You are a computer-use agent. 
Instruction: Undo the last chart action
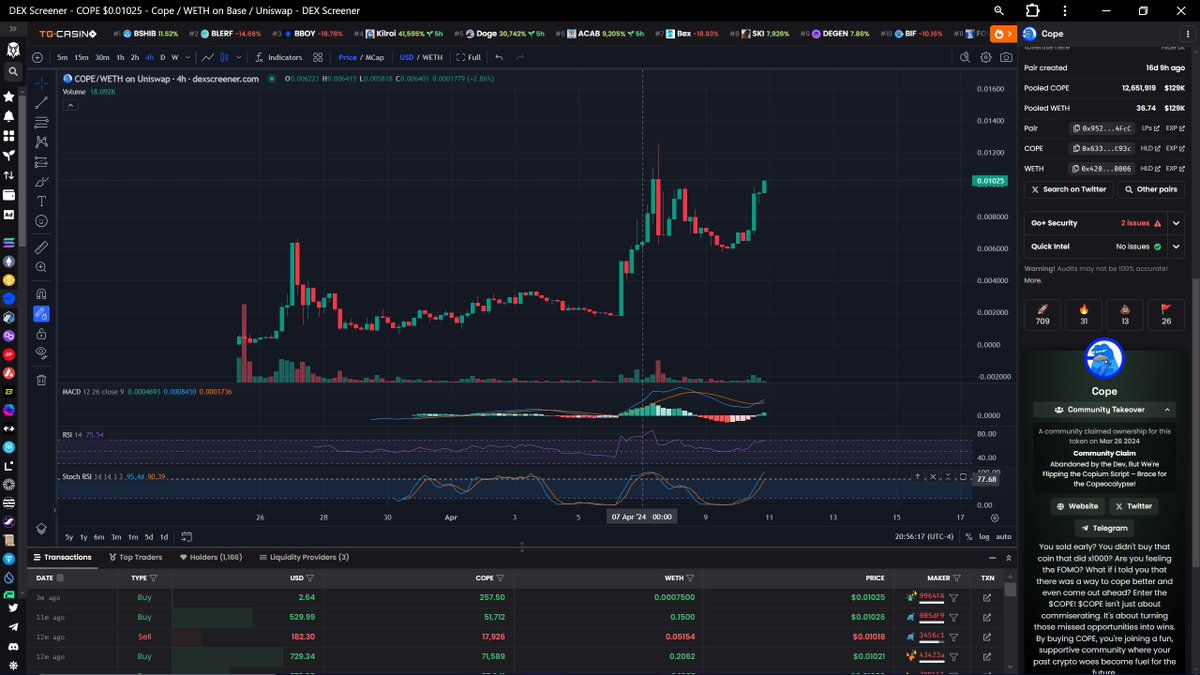point(499,57)
